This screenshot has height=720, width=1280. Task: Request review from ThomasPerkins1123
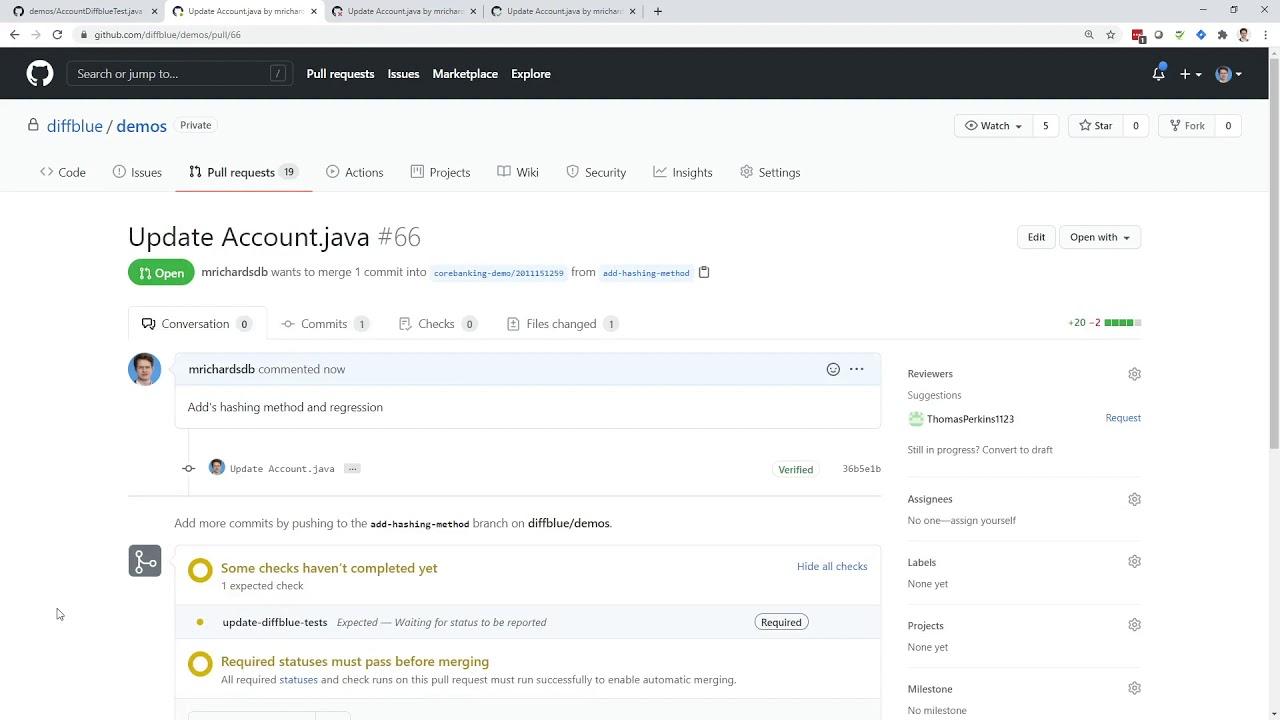pyautogui.click(x=1123, y=418)
